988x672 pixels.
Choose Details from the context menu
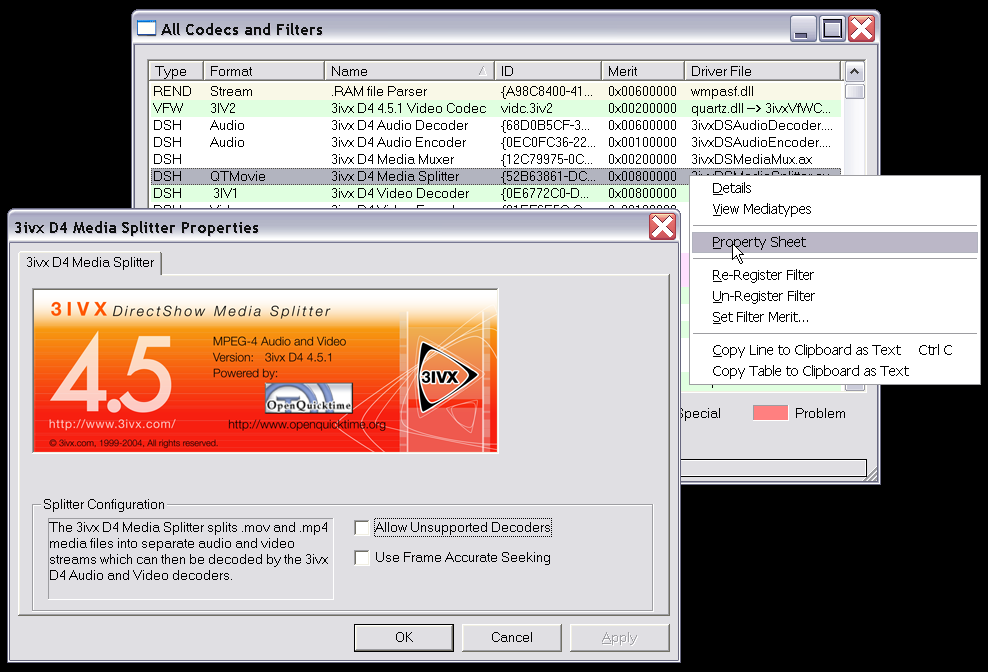coord(835,188)
